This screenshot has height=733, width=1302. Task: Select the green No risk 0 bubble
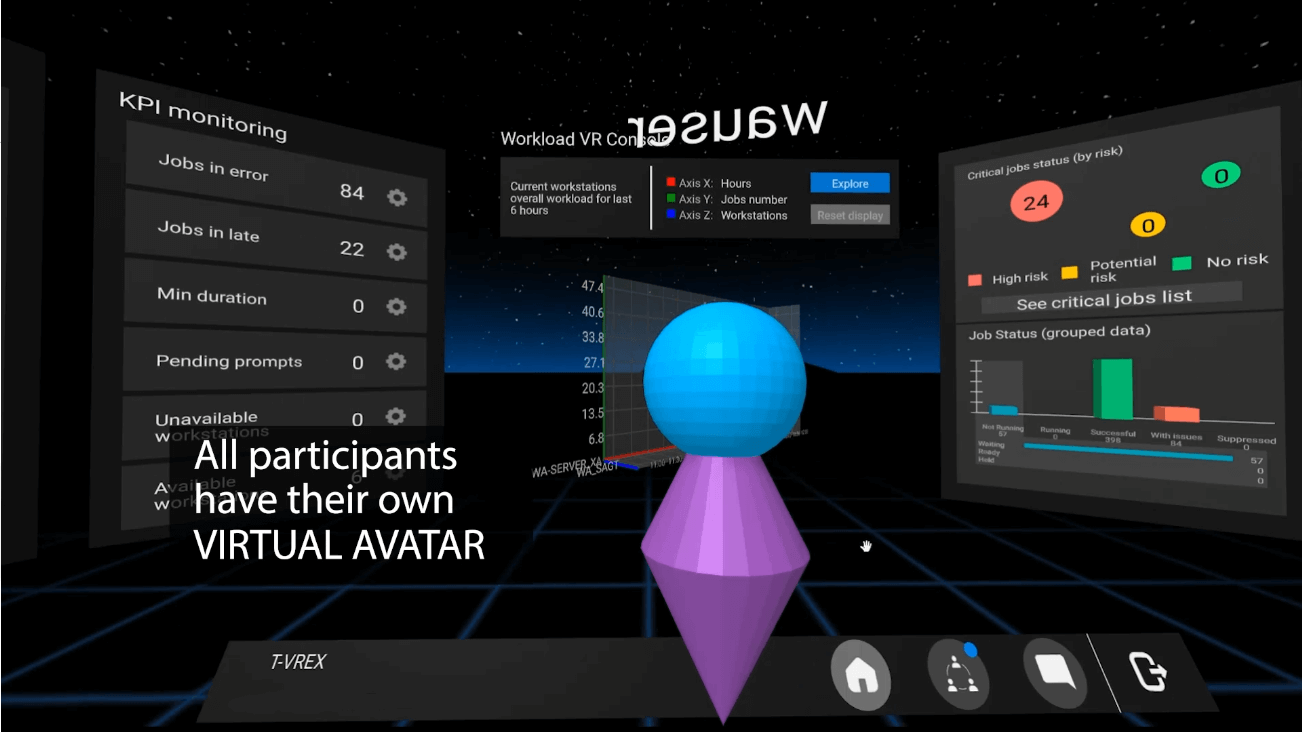coord(1220,176)
